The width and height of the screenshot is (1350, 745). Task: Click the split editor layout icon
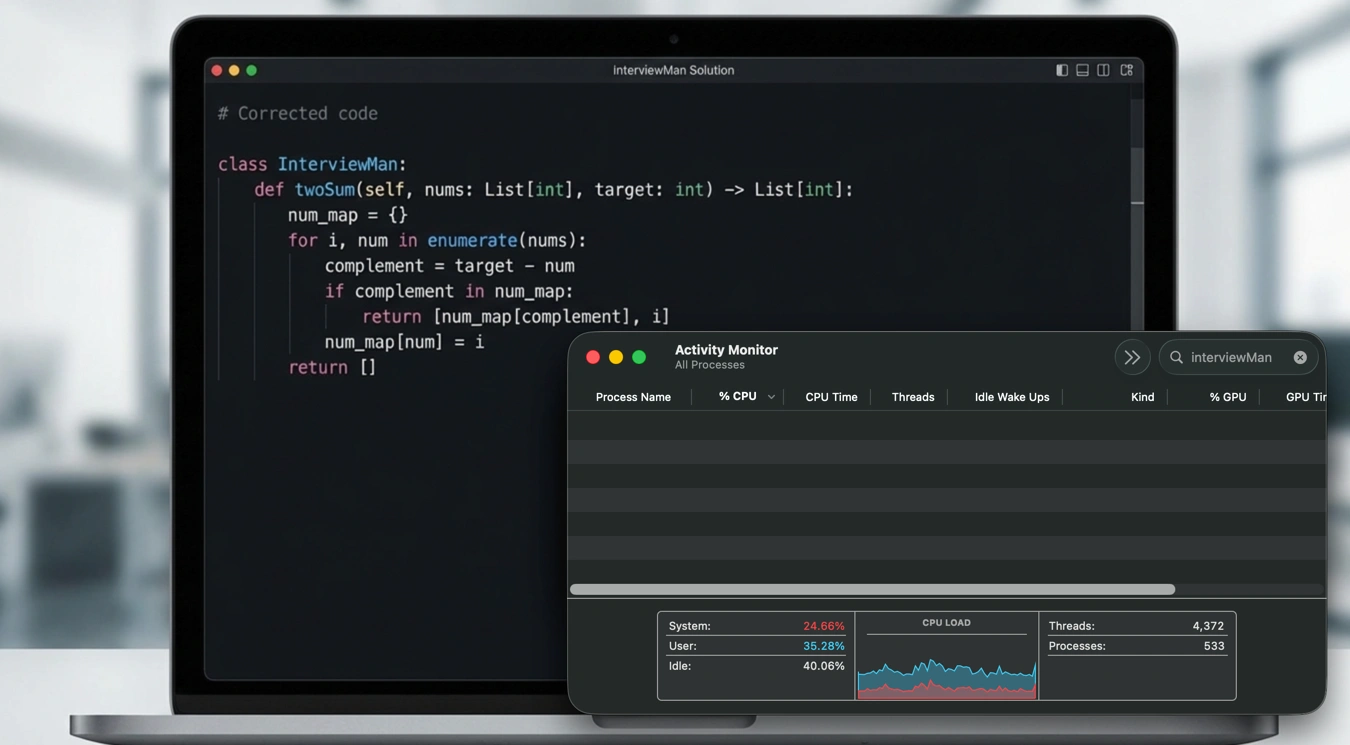[1103, 70]
